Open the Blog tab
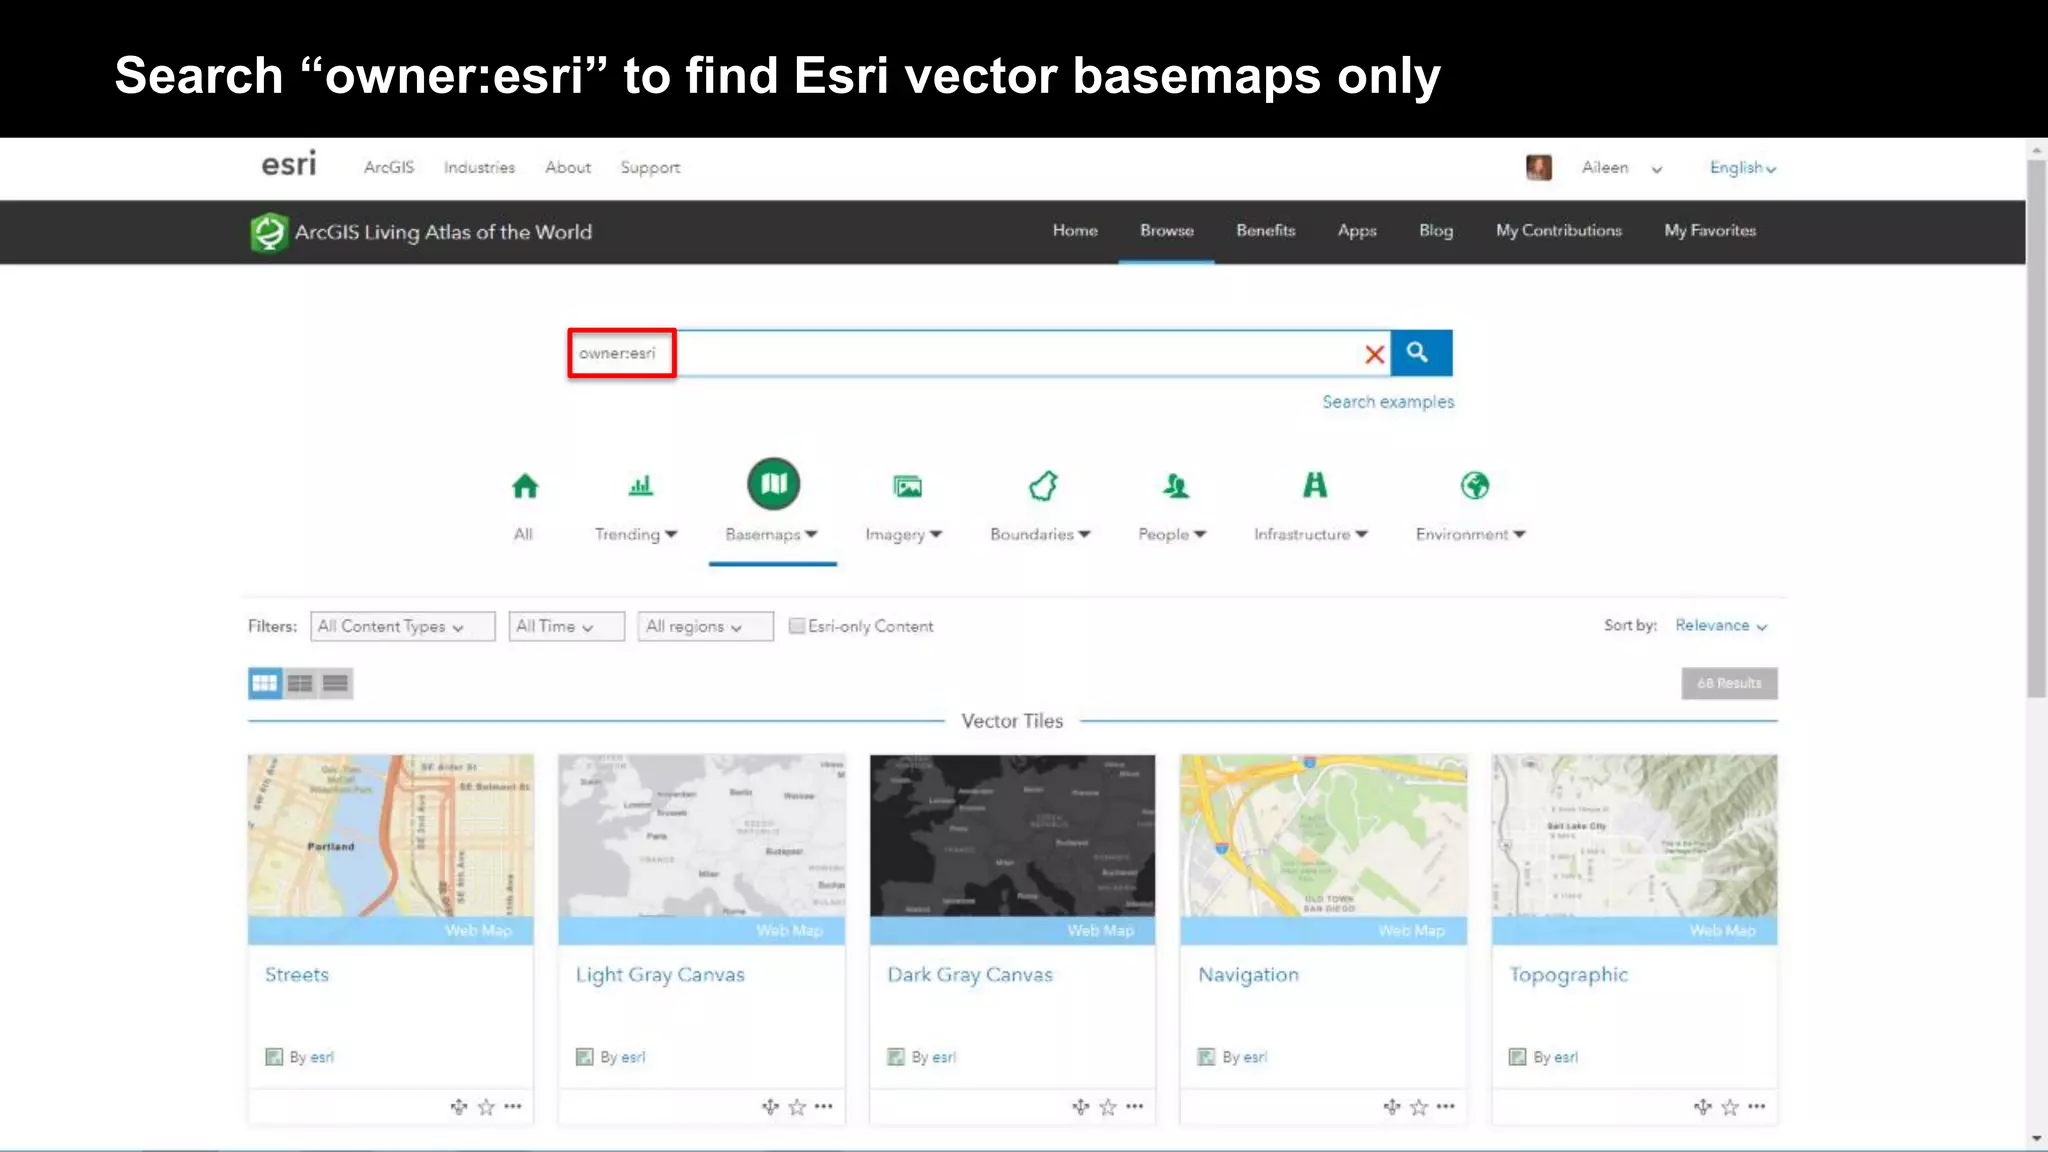Screen dimensions: 2048x1152 (1436, 231)
